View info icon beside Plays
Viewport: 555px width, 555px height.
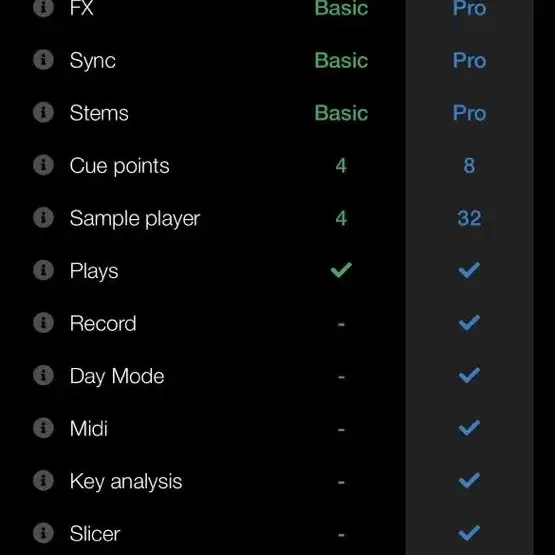43,270
